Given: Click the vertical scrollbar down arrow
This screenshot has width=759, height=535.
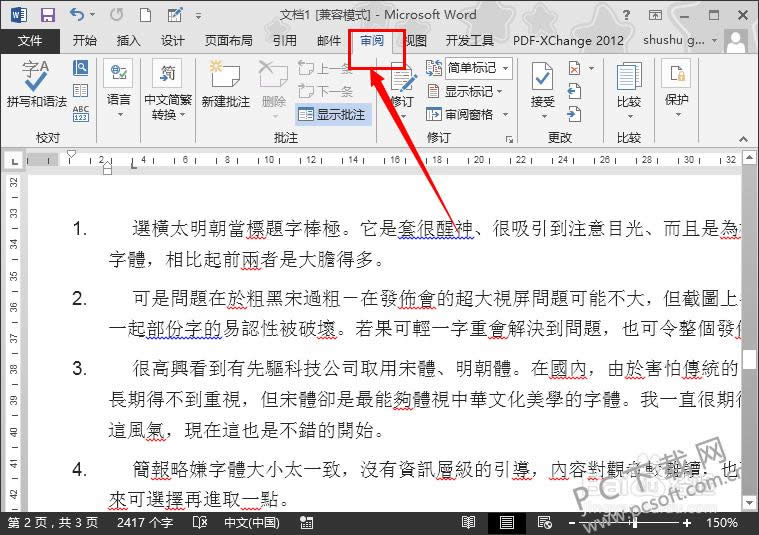Looking at the screenshot, I should (749, 504).
